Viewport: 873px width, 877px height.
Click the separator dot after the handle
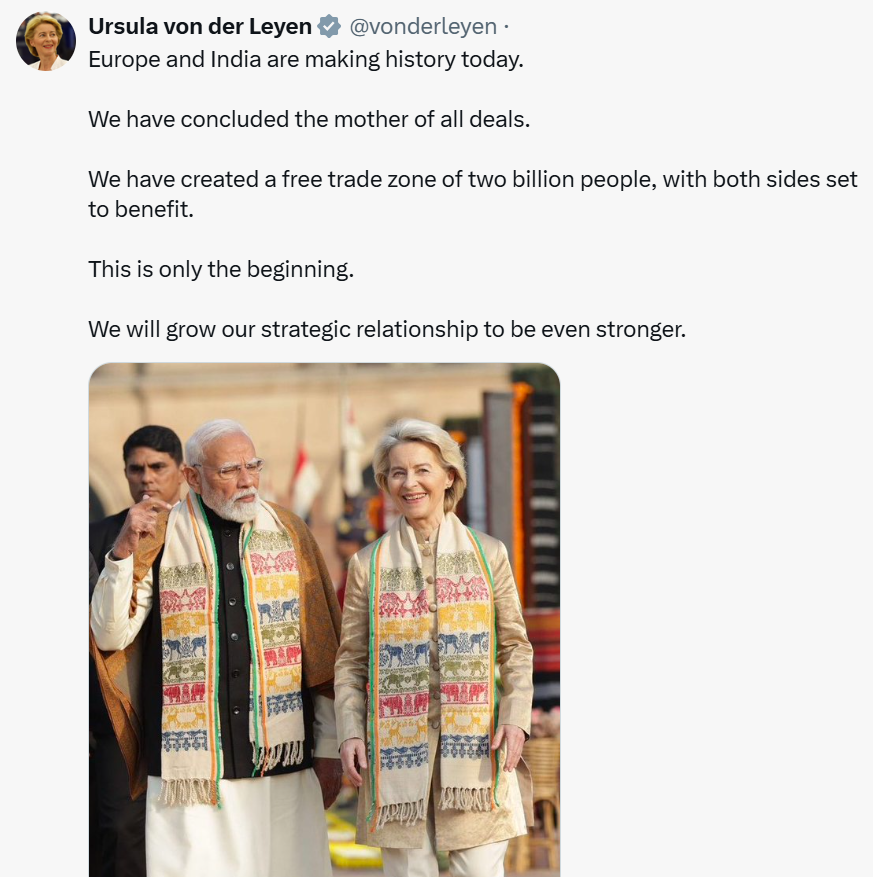(506, 27)
